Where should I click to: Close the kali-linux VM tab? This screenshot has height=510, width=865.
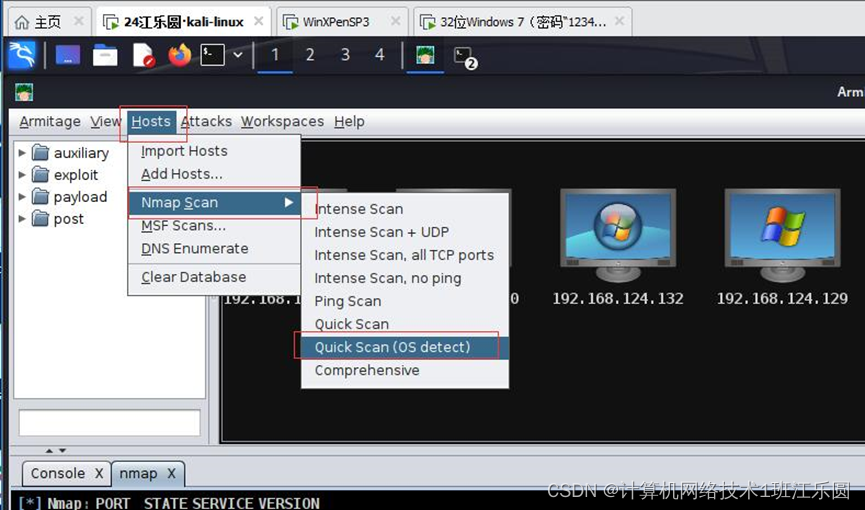click(258, 22)
